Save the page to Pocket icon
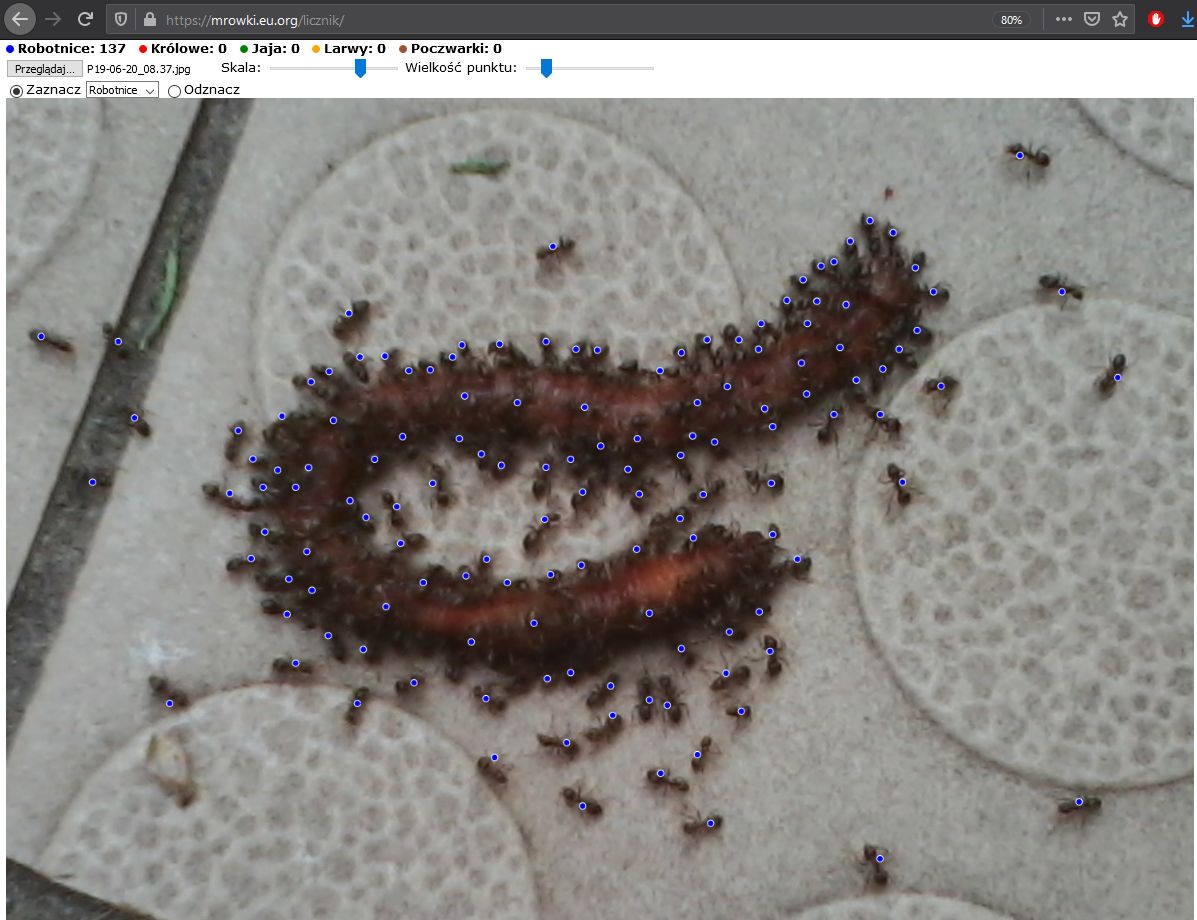 coord(1092,19)
